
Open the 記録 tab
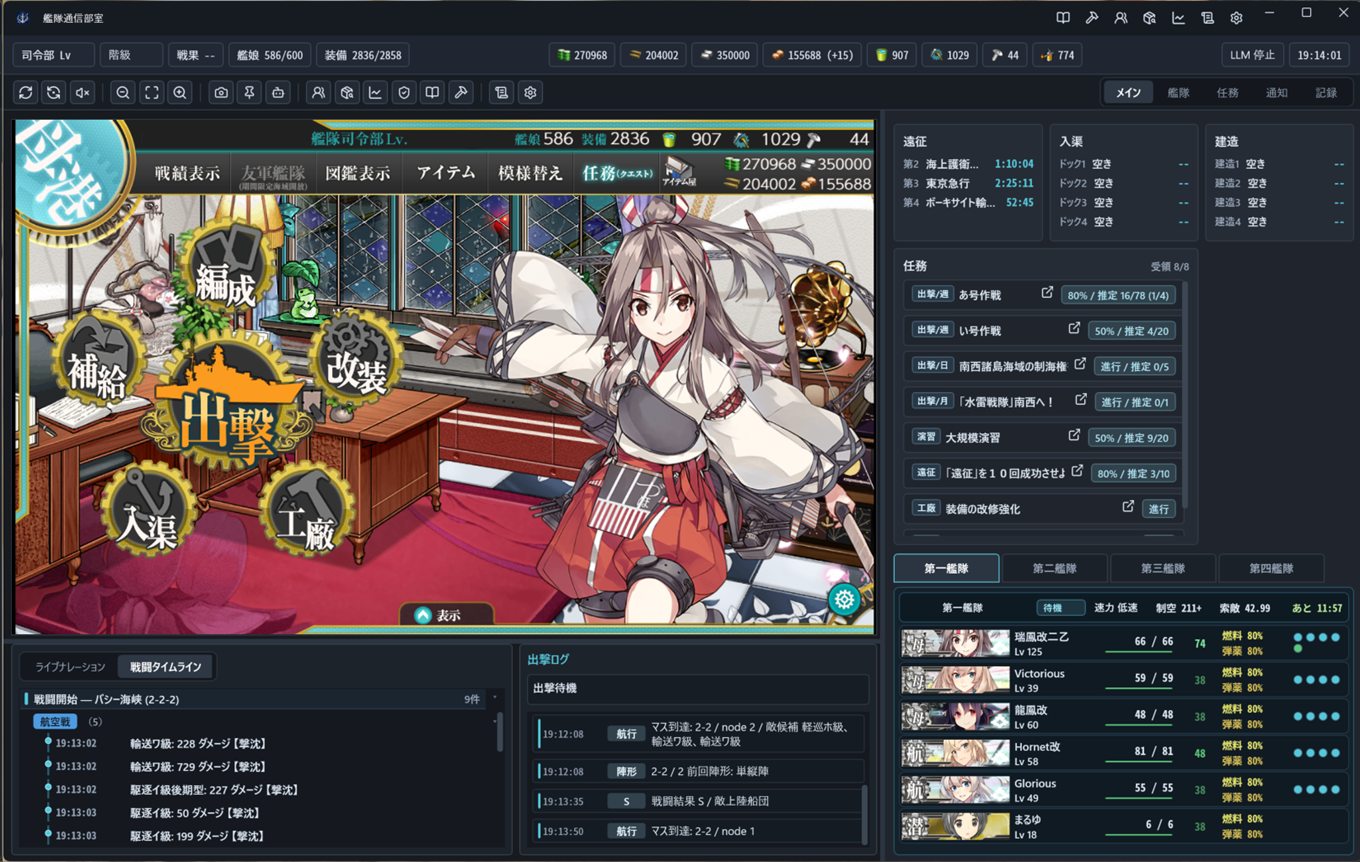pos(1326,92)
